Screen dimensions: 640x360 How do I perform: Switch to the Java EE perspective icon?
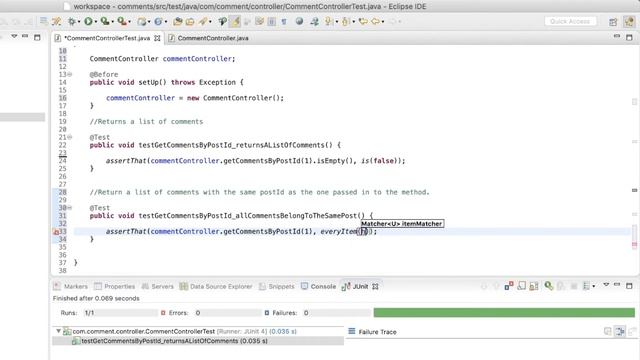pos(629,22)
